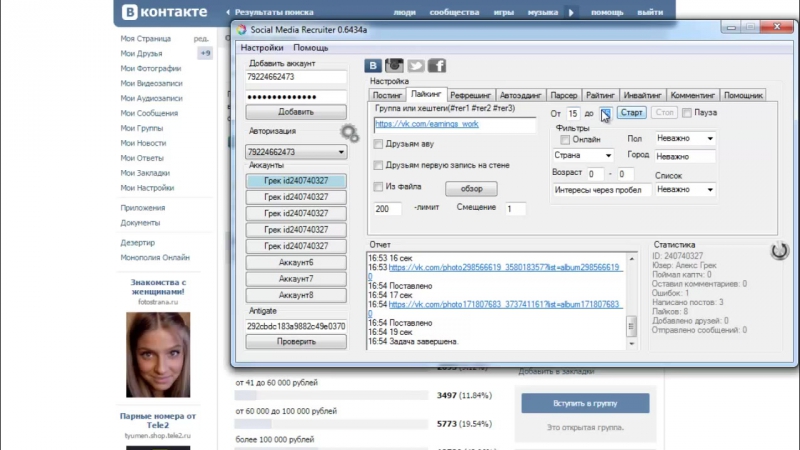The image size is (800, 450).
Task: Click the Отчет scrollbar thumb
Action: [x=632, y=327]
